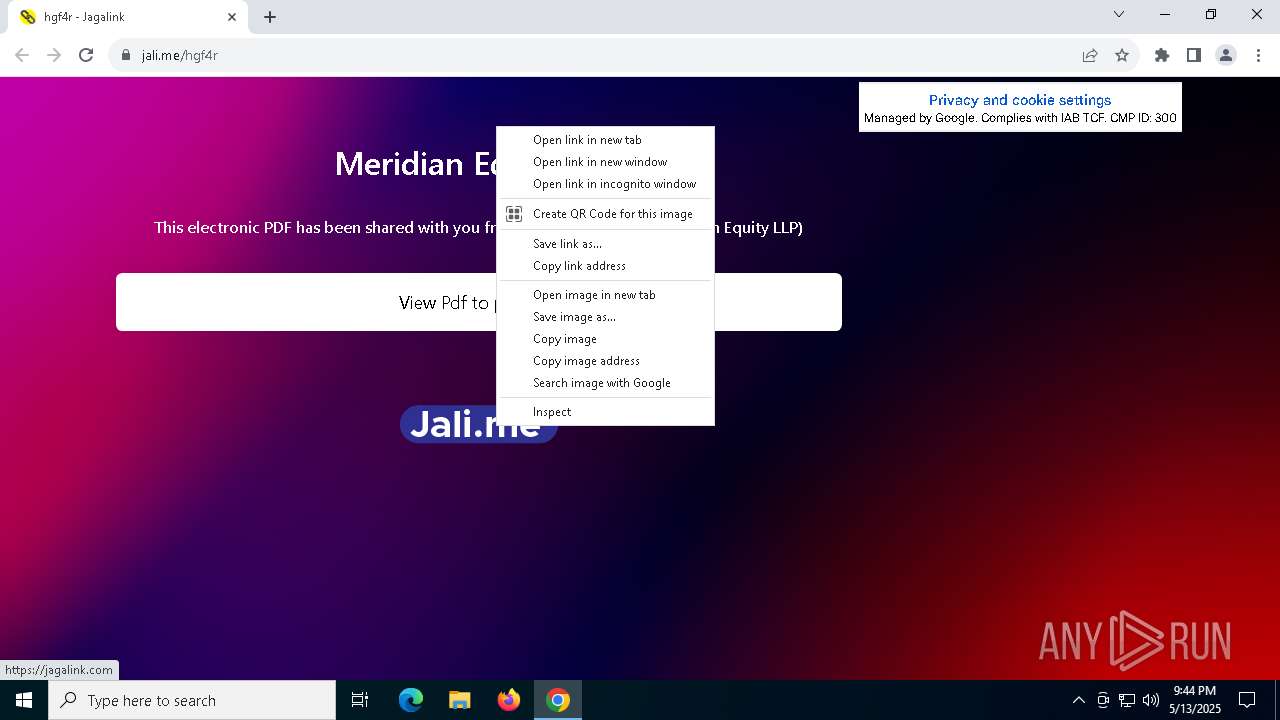Image resolution: width=1280 pixels, height=720 pixels.
Task: Choose Open link in new window
Action: coord(606,162)
